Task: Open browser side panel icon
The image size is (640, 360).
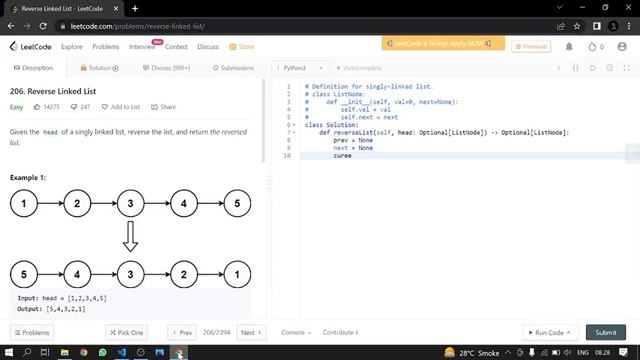Action: point(597,26)
